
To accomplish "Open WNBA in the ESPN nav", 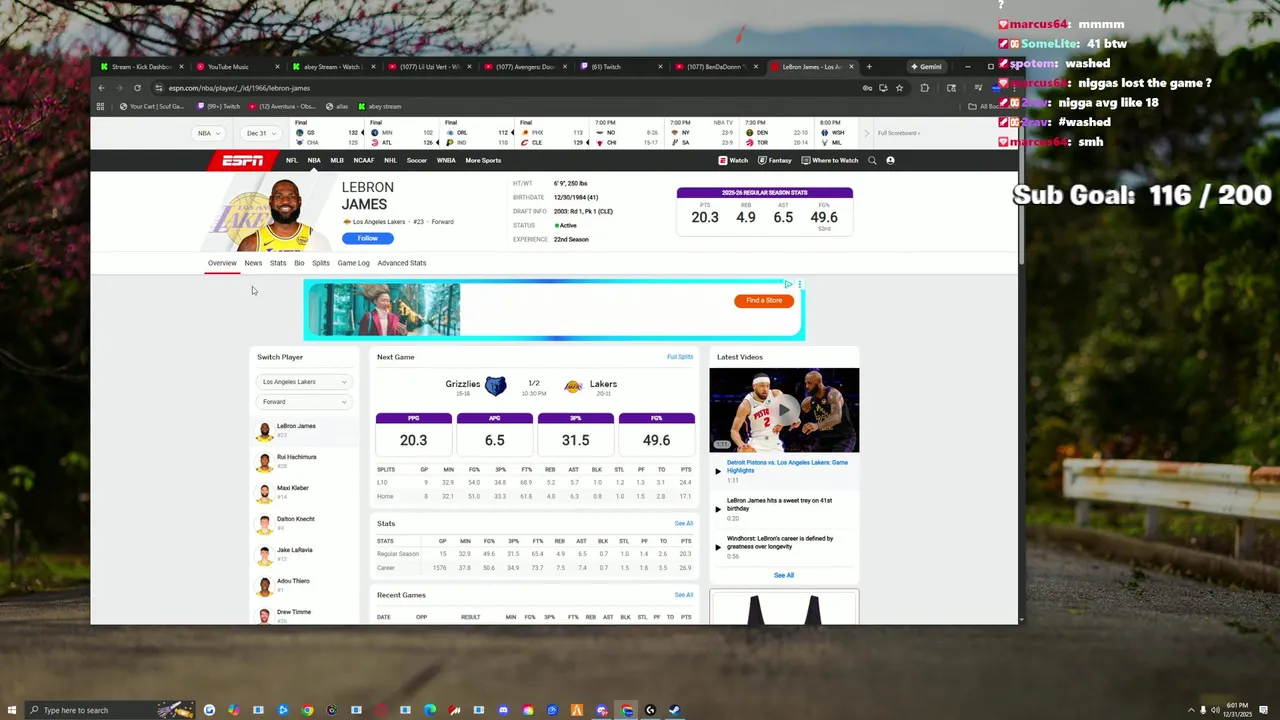I will [x=446, y=160].
